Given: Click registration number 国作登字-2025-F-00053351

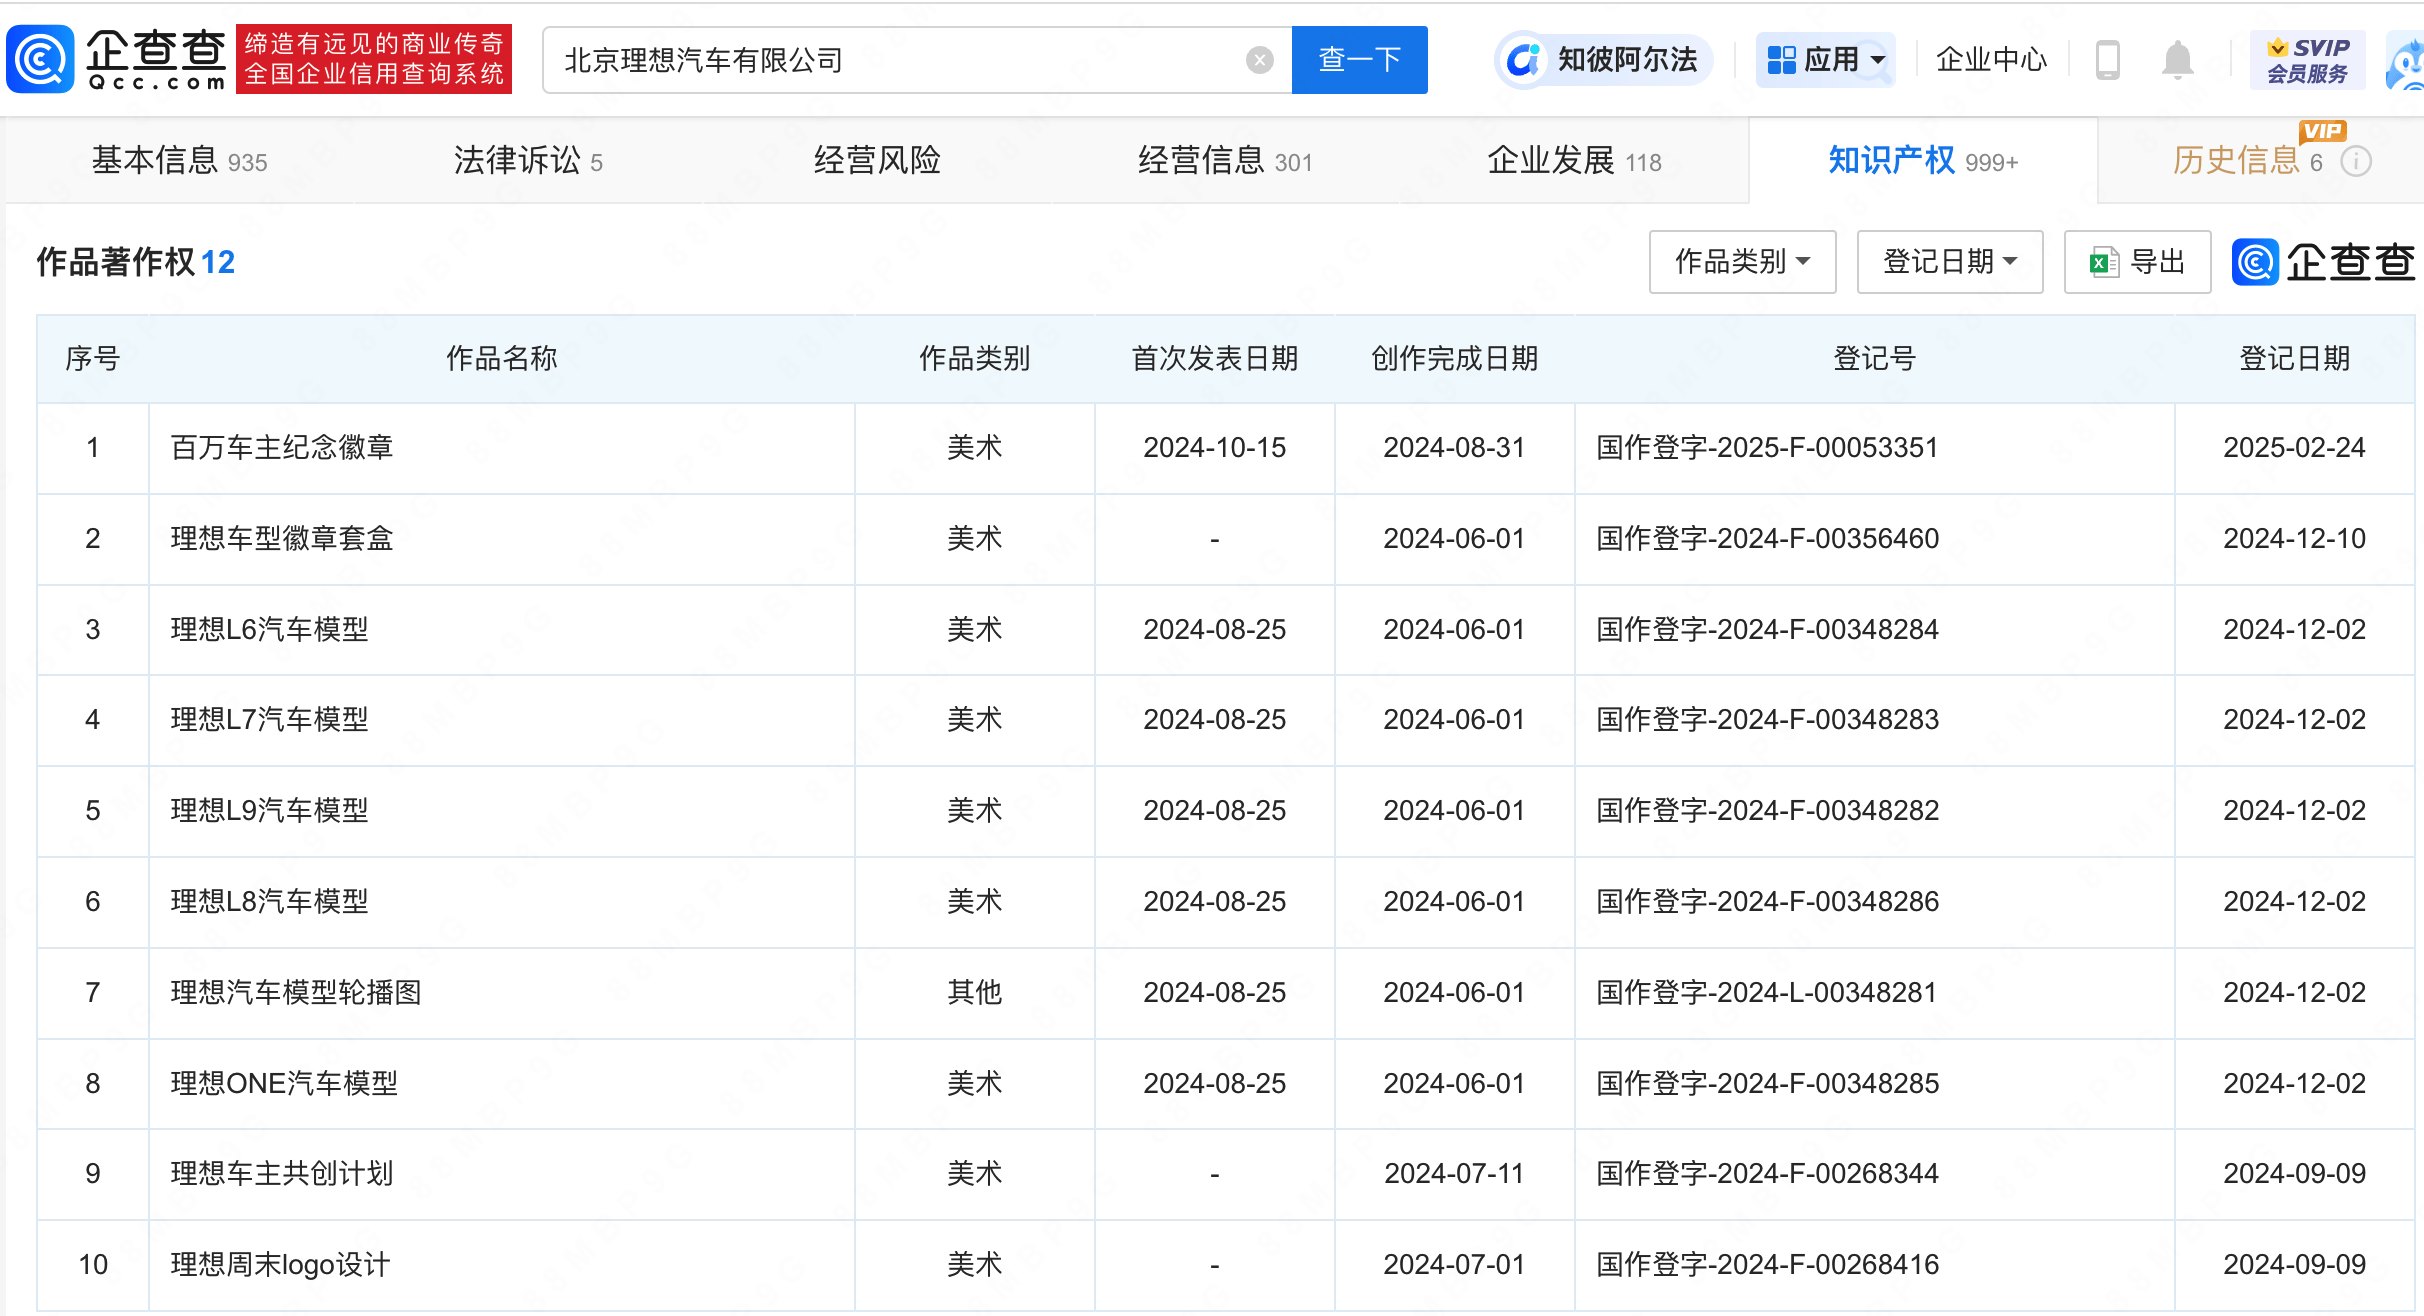Looking at the screenshot, I should (1767, 447).
